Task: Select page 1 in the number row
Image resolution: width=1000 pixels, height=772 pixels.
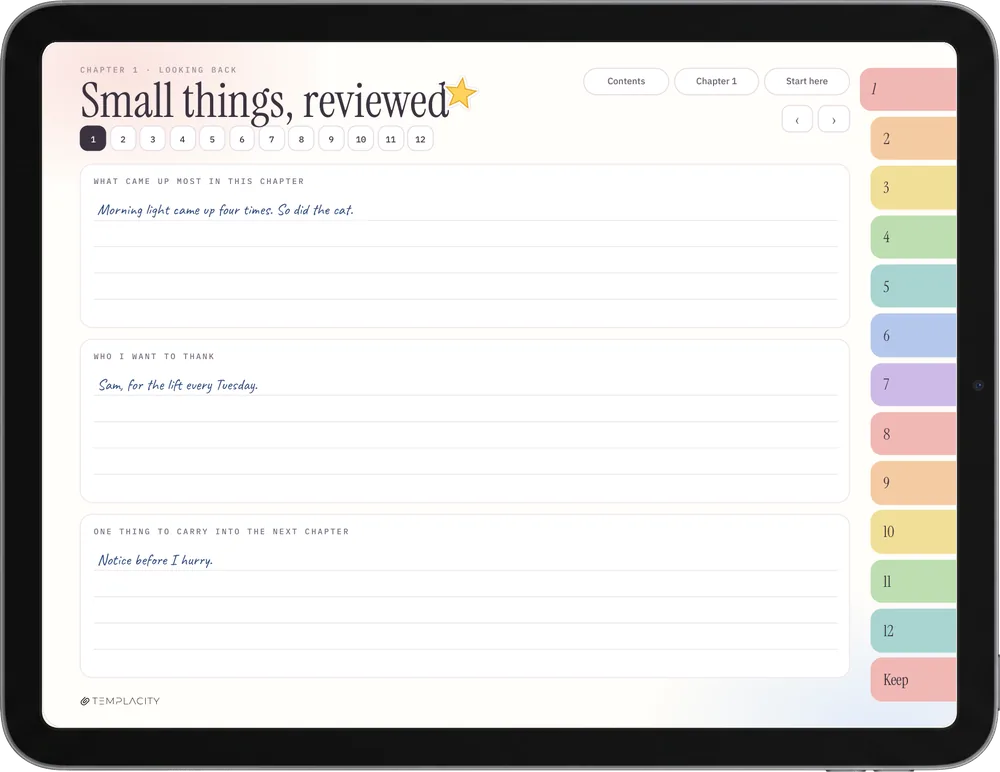Action: 93,139
